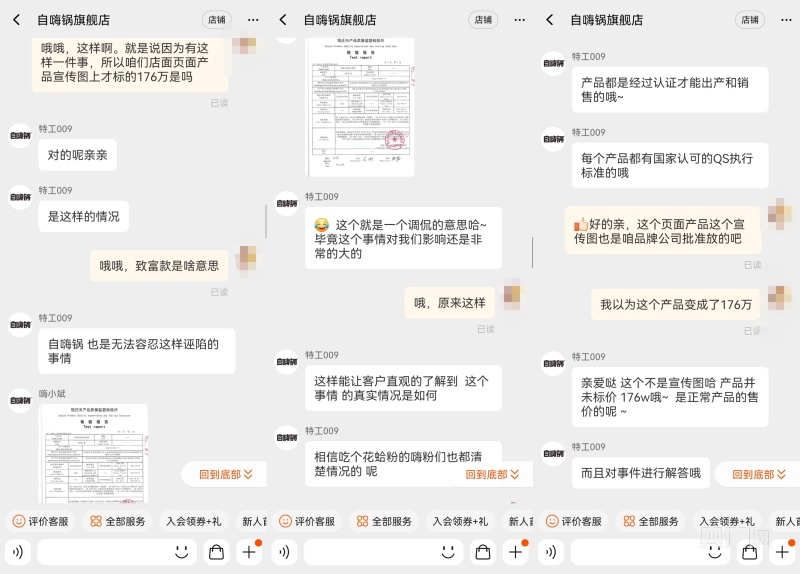Tap message 哦哦，这样啊。就是说因为有这样一件事
The image size is (800, 574).
click(x=130, y=63)
